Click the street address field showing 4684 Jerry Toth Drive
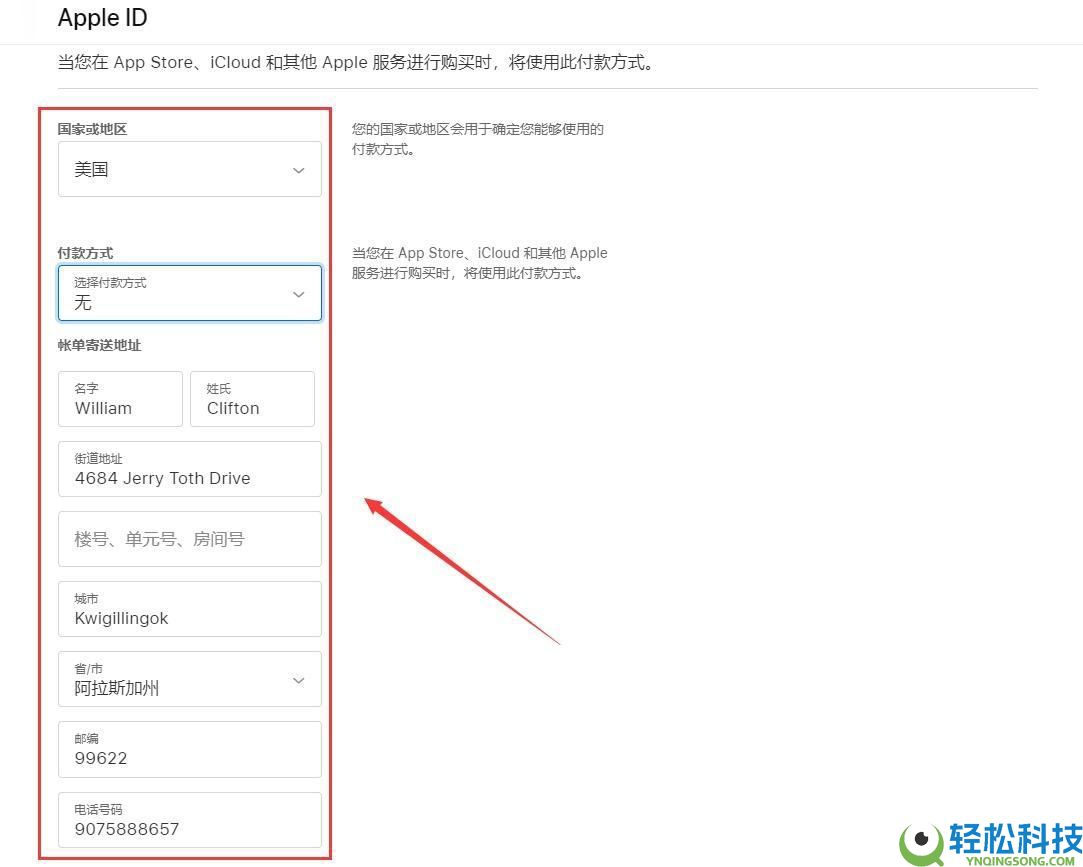 click(190, 469)
